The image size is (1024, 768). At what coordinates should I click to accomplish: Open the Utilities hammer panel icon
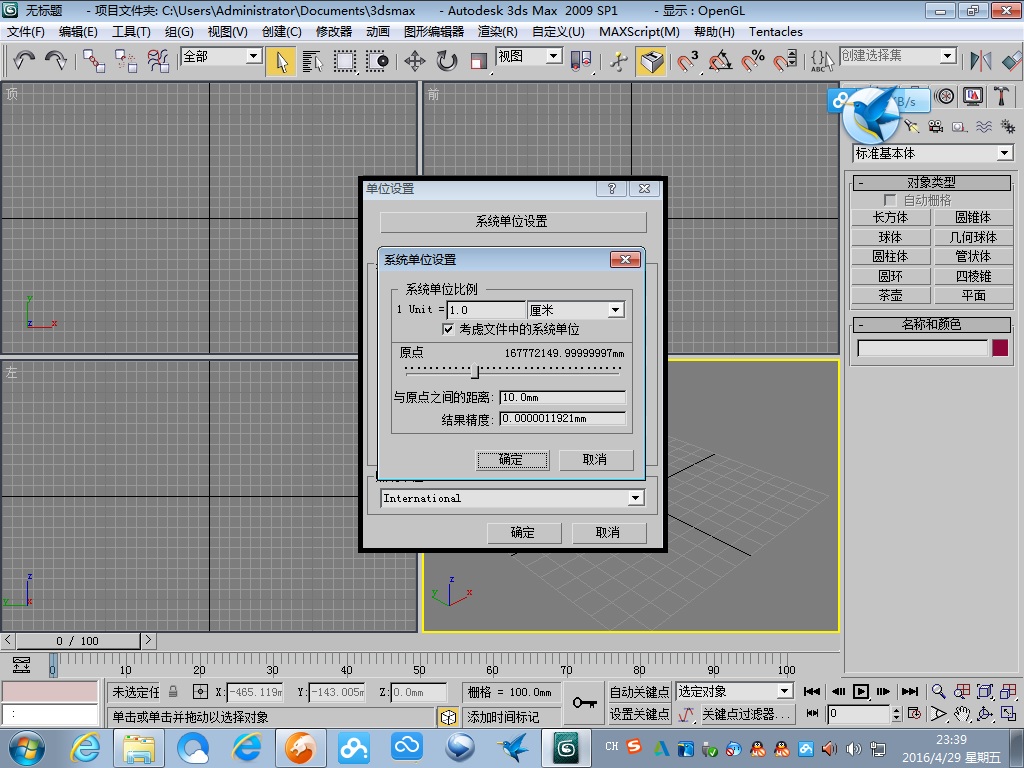point(1001,97)
